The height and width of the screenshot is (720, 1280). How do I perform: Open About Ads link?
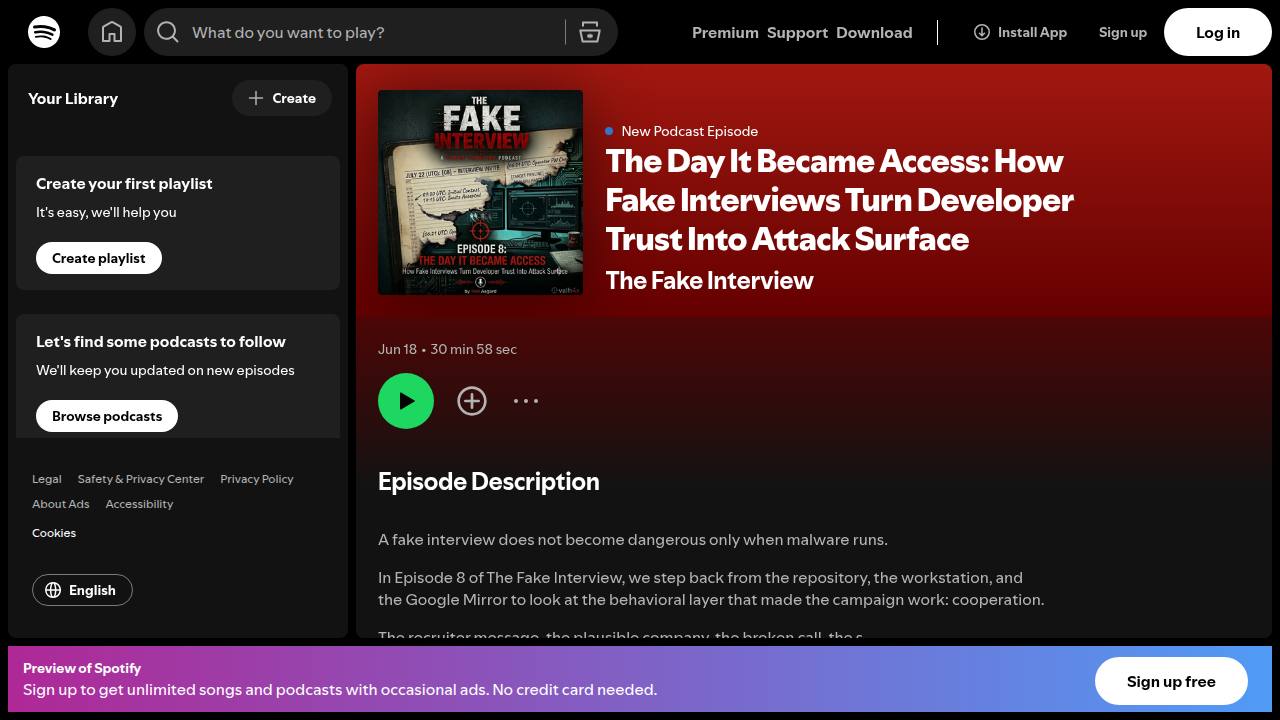coord(61,504)
